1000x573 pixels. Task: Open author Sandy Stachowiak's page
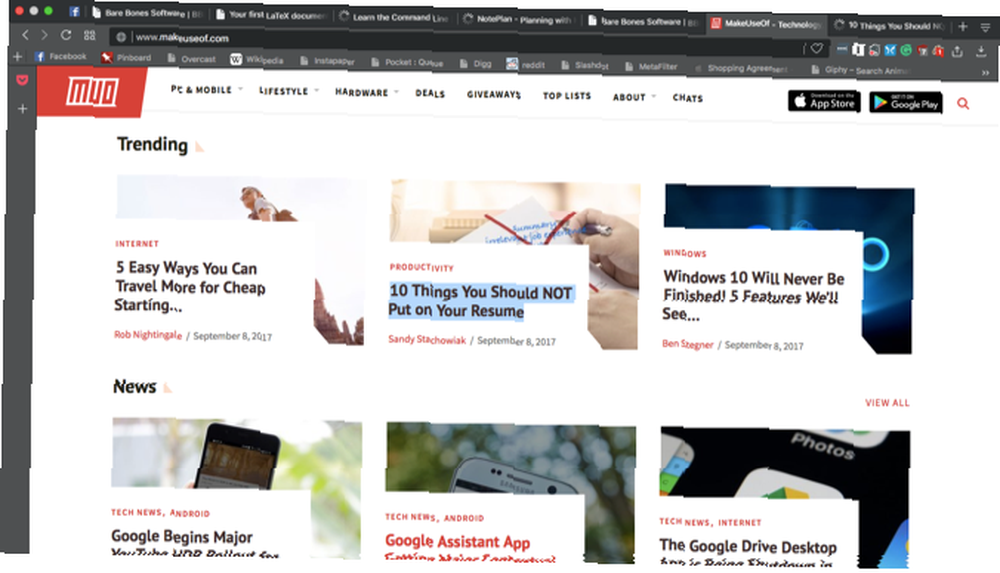427,339
